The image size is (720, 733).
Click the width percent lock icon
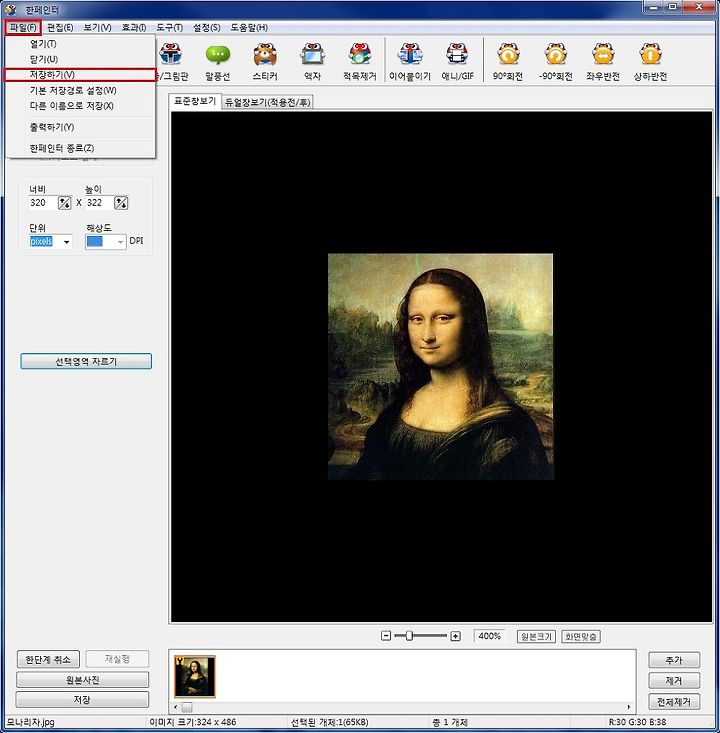65,203
